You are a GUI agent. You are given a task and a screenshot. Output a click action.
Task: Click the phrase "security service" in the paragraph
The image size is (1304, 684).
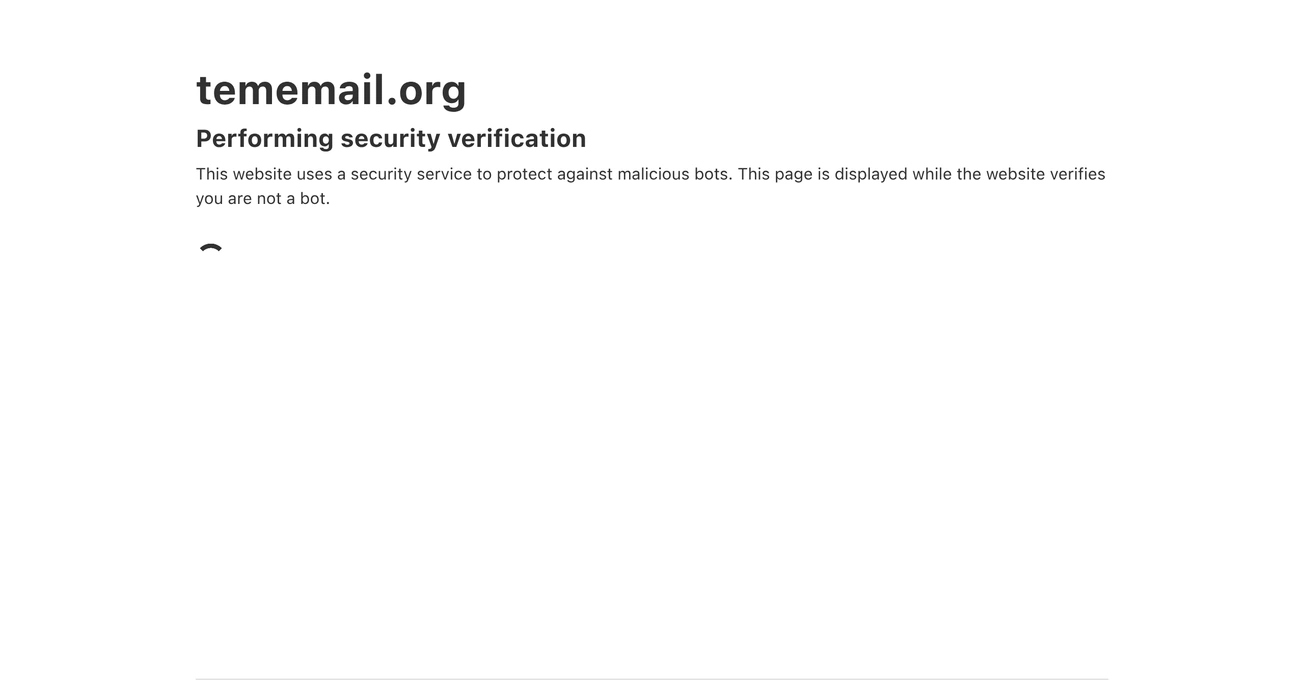411,174
